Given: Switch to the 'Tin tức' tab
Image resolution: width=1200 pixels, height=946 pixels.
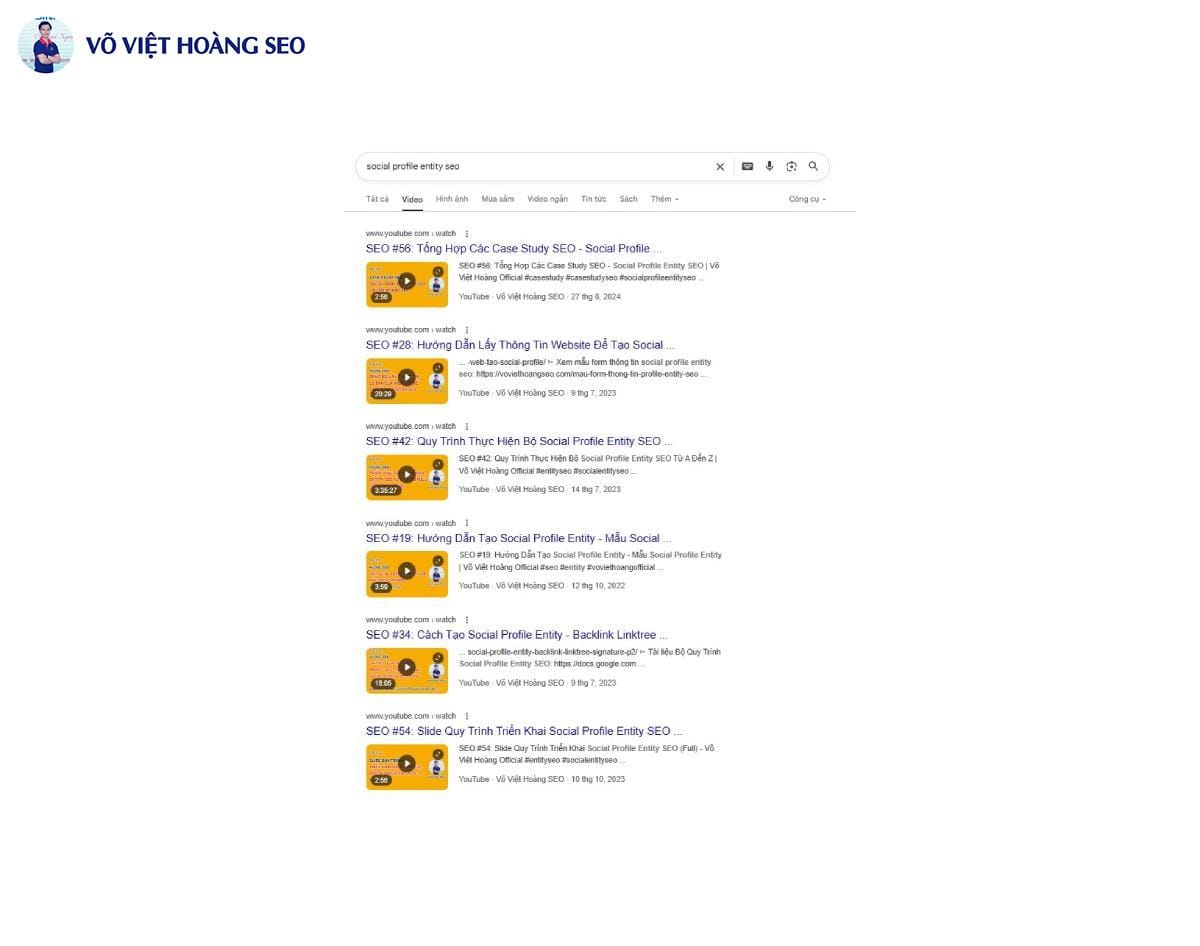Looking at the screenshot, I should tap(594, 199).
